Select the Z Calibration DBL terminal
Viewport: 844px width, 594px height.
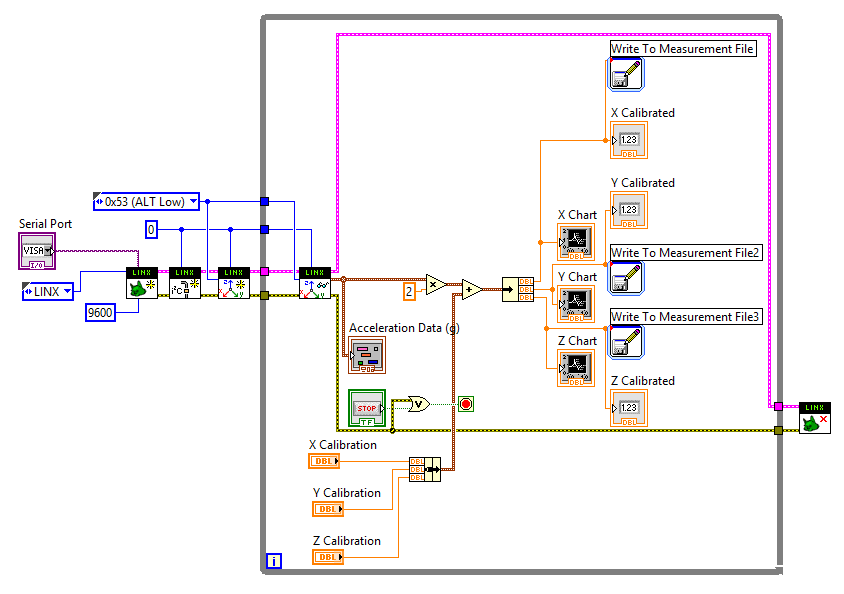pos(328,557)
